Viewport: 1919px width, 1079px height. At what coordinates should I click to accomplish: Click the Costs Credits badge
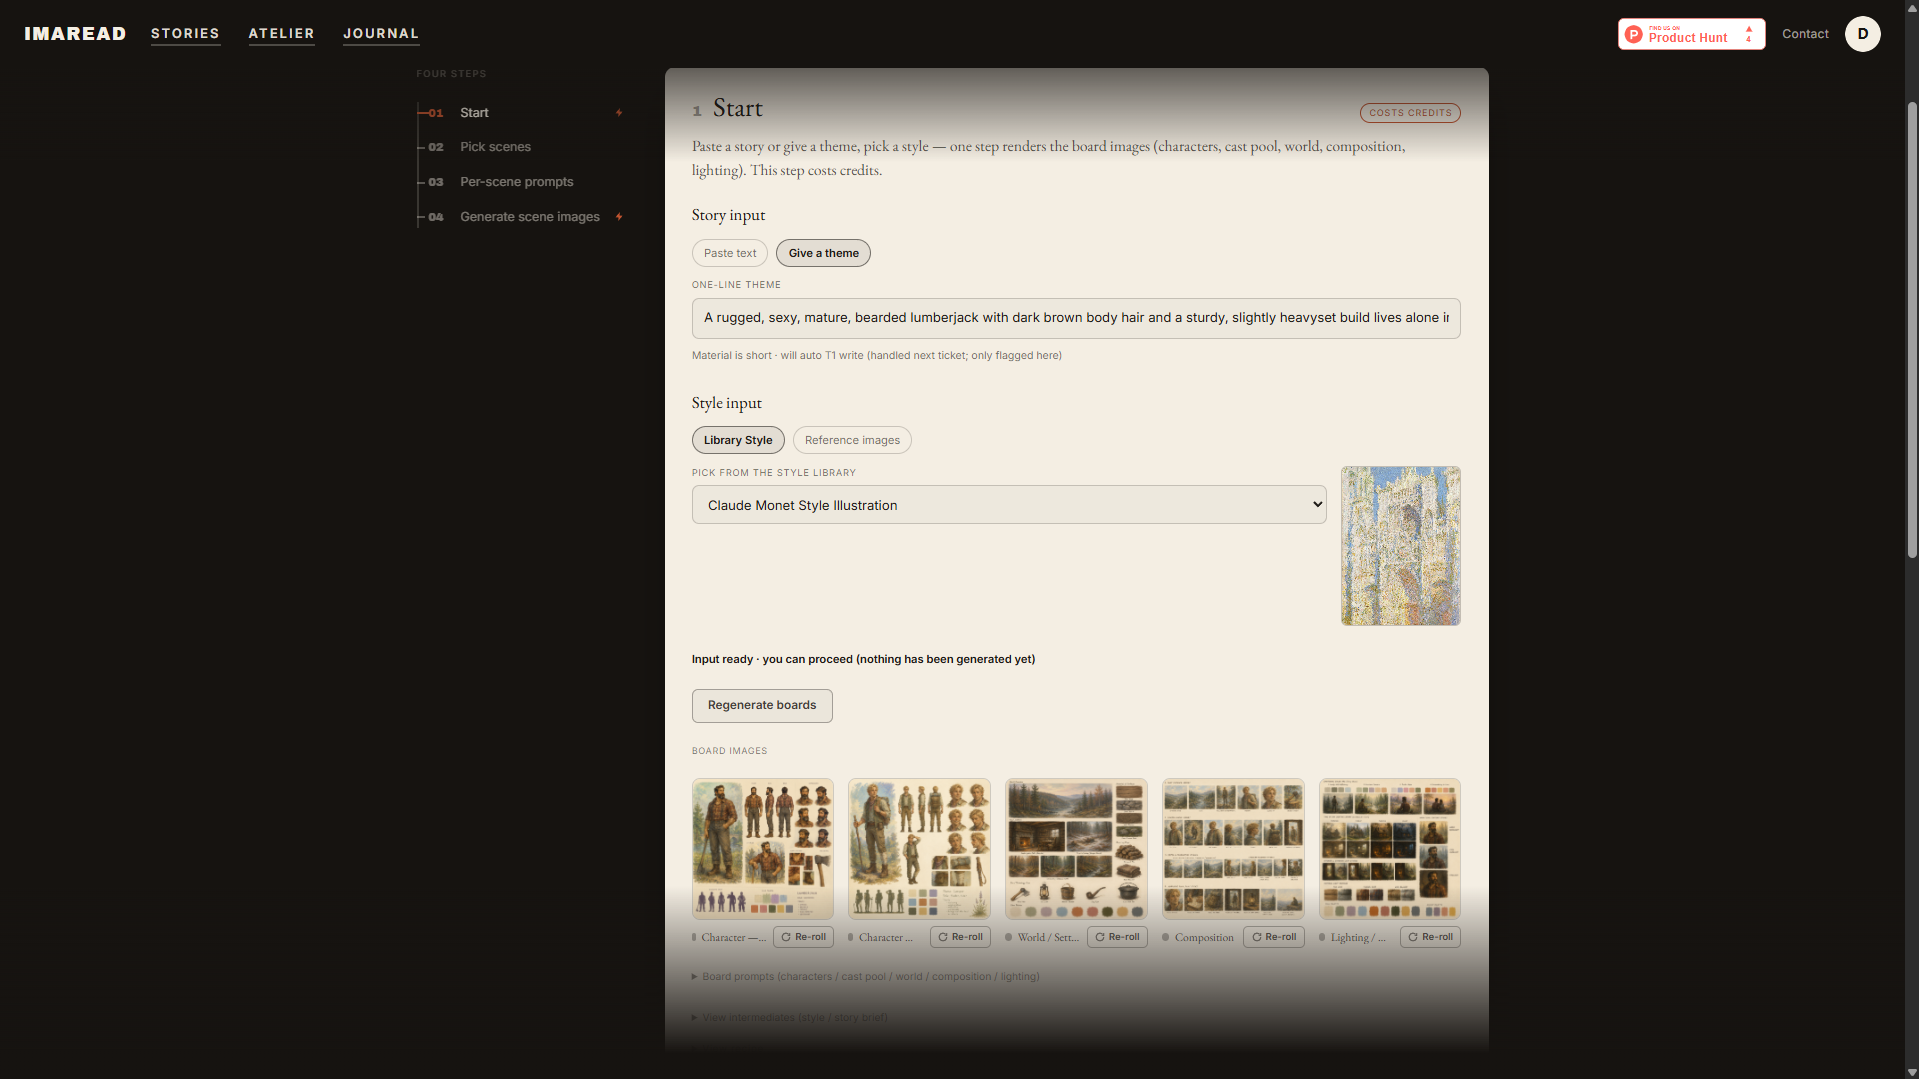point(1410,113)
